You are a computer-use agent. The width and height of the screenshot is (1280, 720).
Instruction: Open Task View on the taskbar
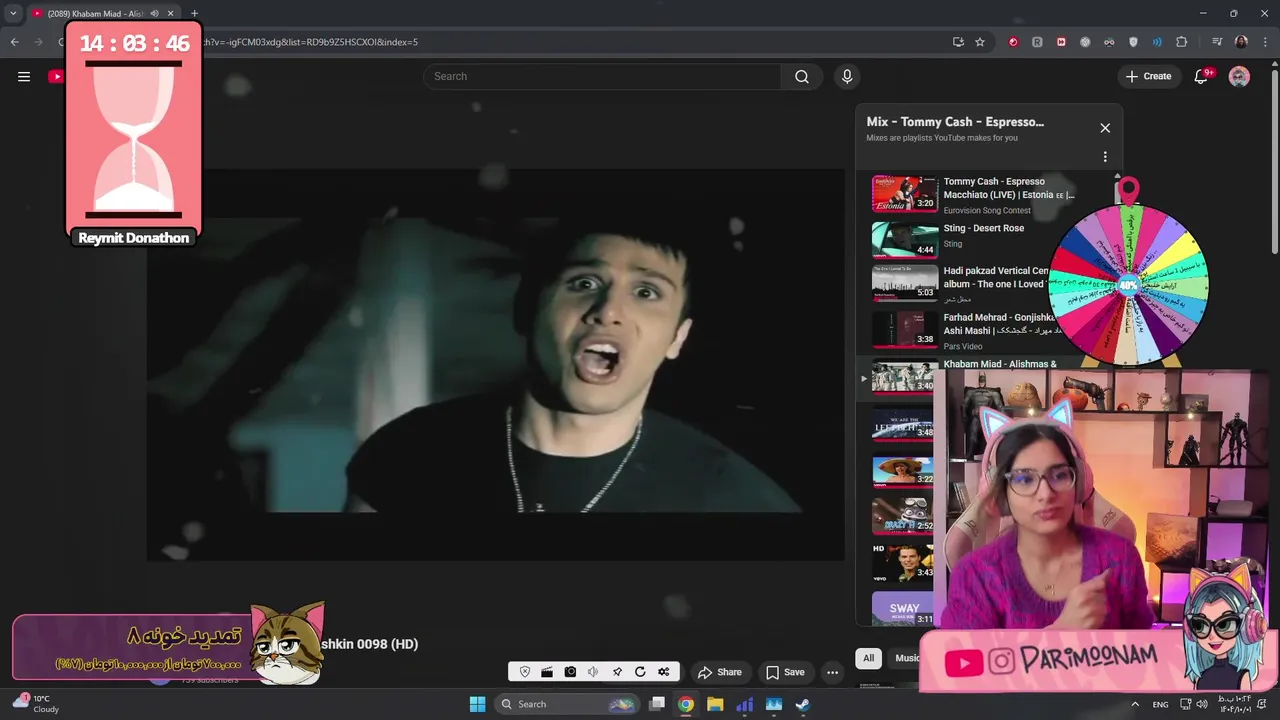tap(657, 704)
